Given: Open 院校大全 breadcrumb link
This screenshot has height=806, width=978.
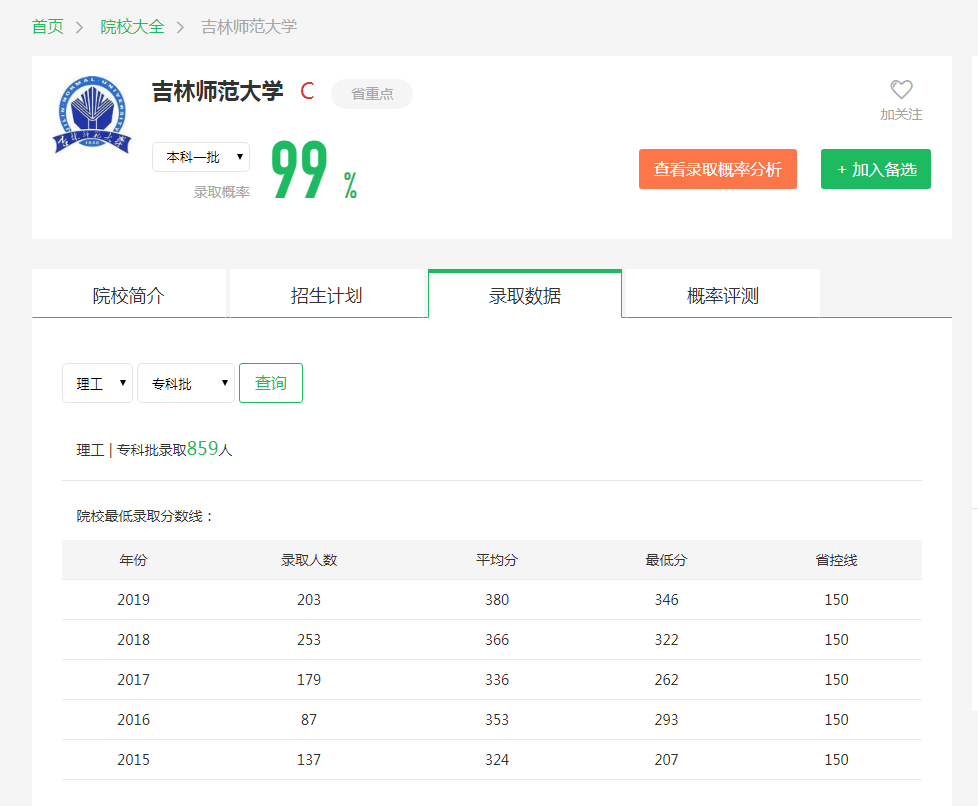Looking at the screenshot, I should [x=132, y=27].
